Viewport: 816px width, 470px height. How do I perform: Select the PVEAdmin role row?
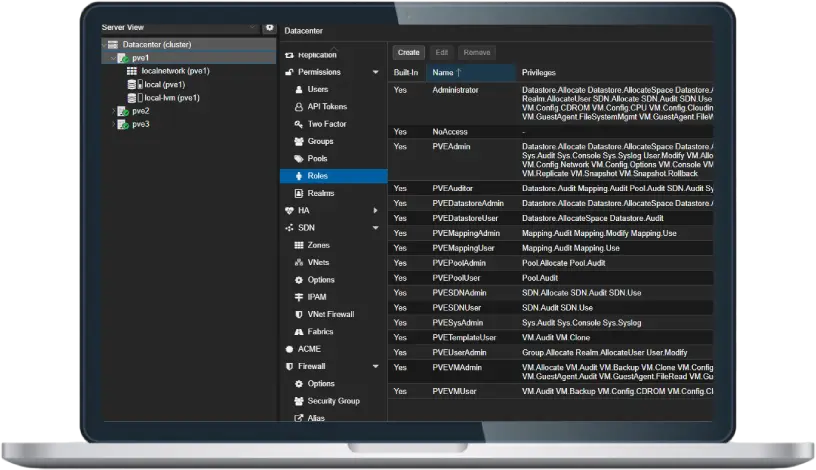551,160
